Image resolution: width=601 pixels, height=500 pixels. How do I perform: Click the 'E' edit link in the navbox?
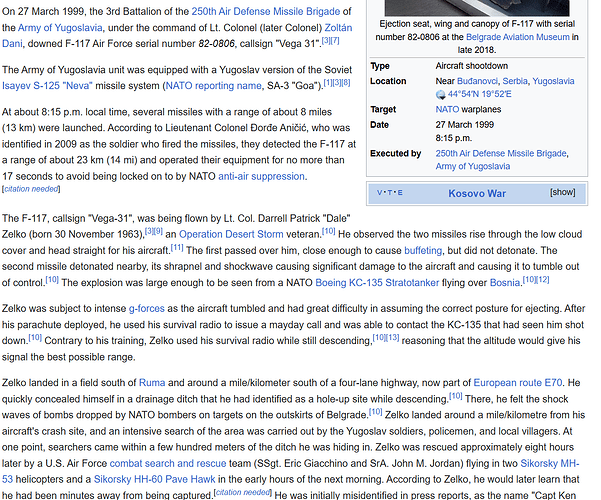click(400, 192)
